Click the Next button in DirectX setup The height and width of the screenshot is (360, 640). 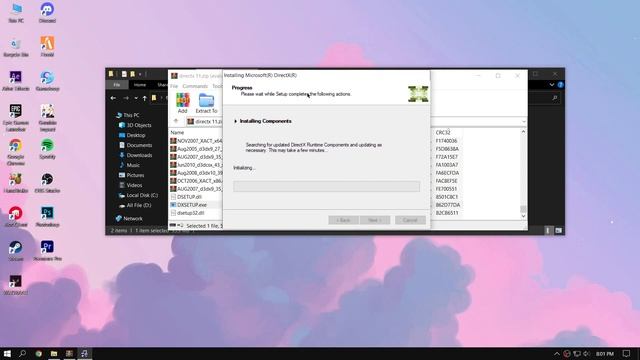[x=375, y=220]
